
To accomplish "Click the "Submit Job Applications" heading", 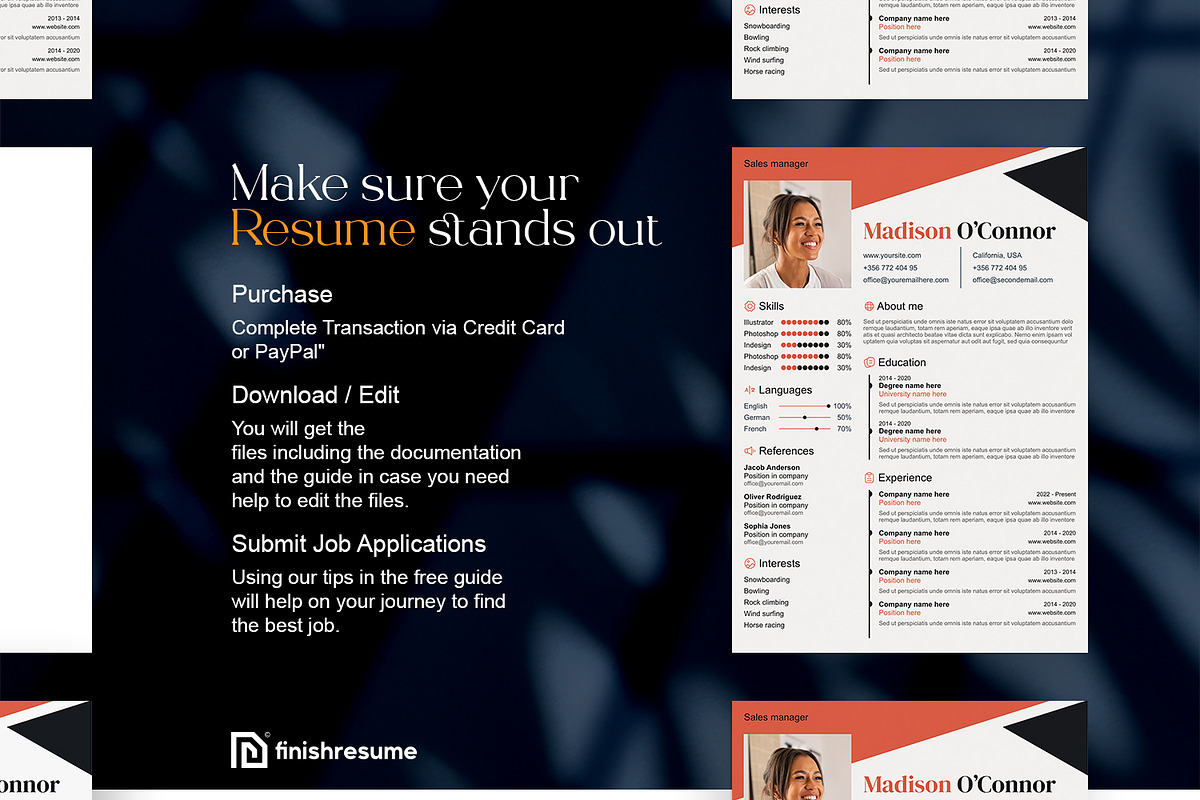I will 359,544.
